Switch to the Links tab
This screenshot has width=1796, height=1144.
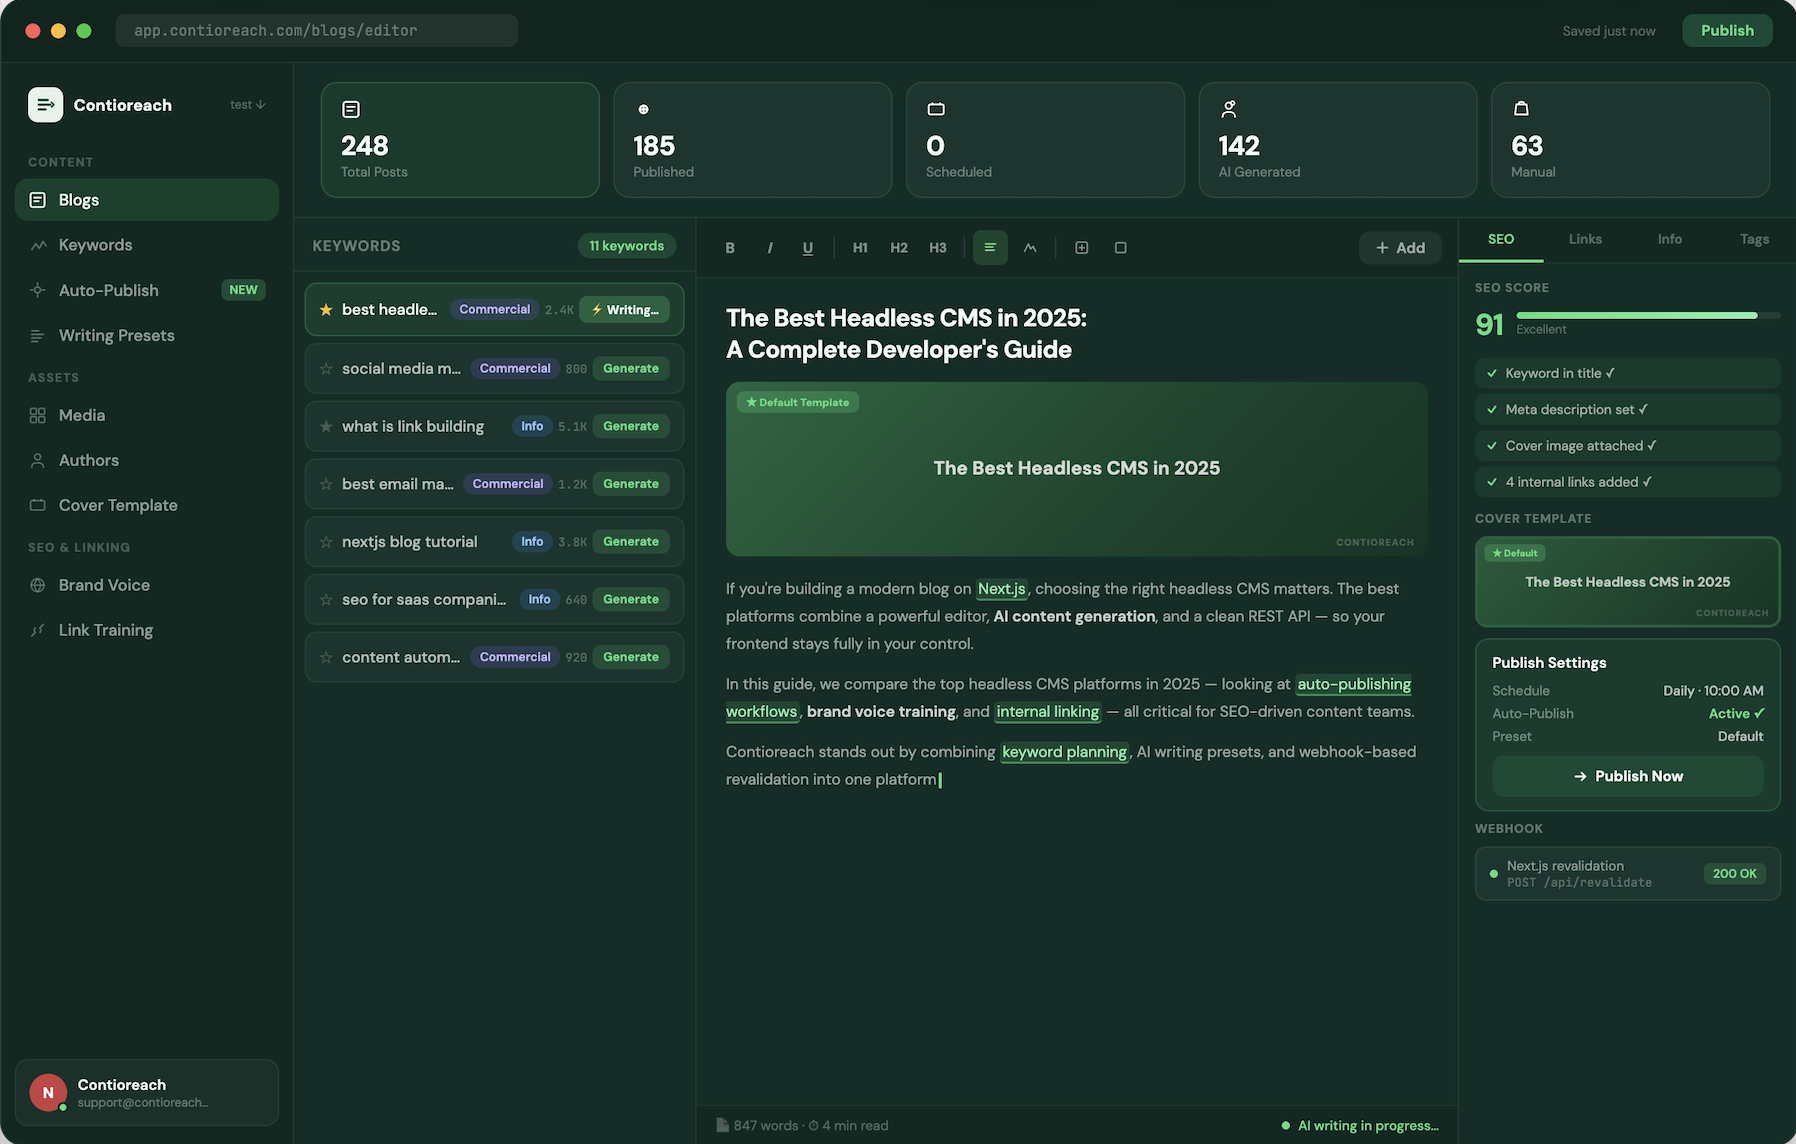[1585, 239]
